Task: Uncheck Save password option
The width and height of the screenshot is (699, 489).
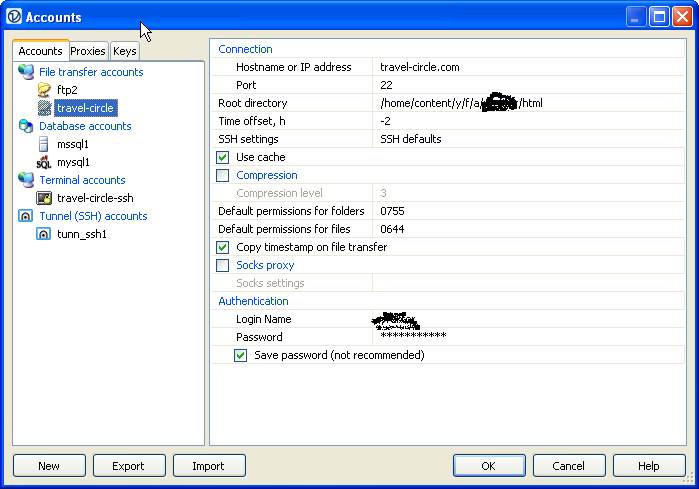Action: (241, 355)
